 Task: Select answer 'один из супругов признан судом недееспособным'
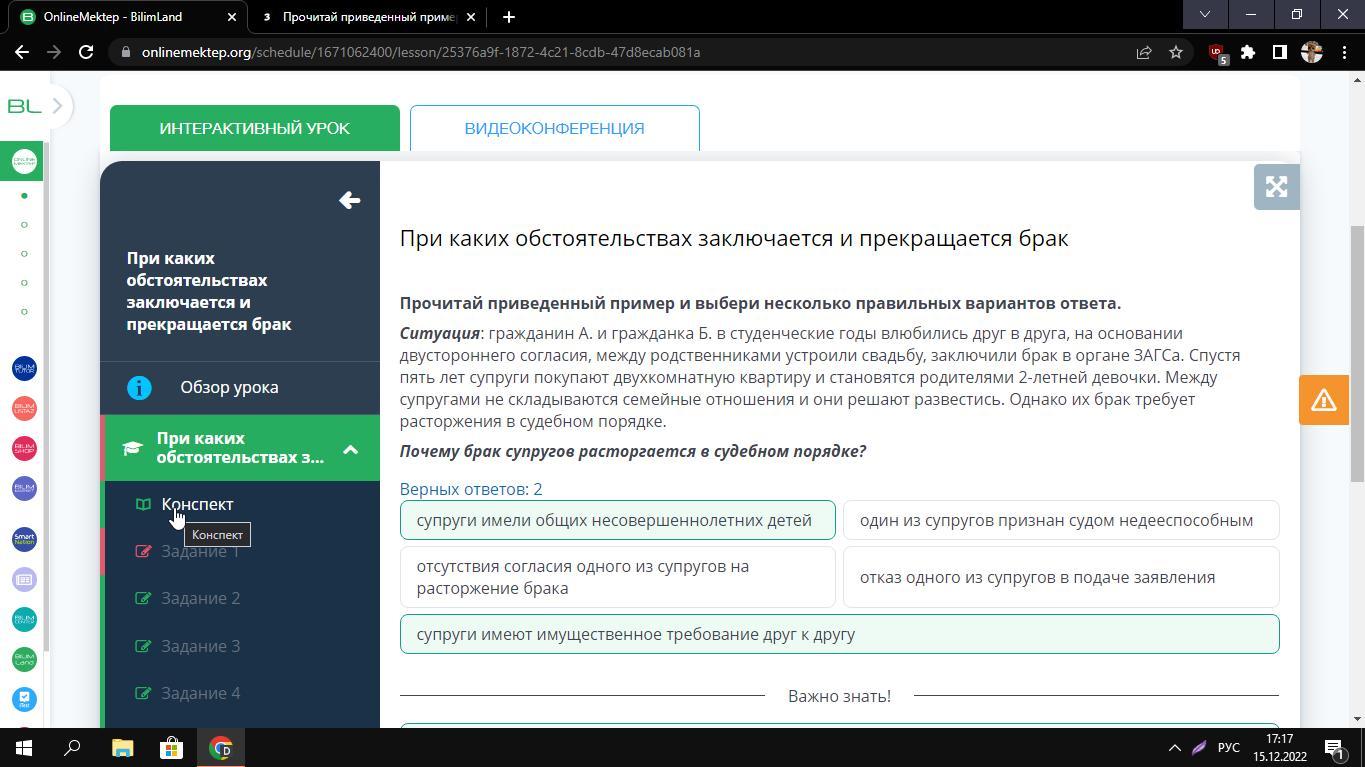click(x=1061, y=520)
